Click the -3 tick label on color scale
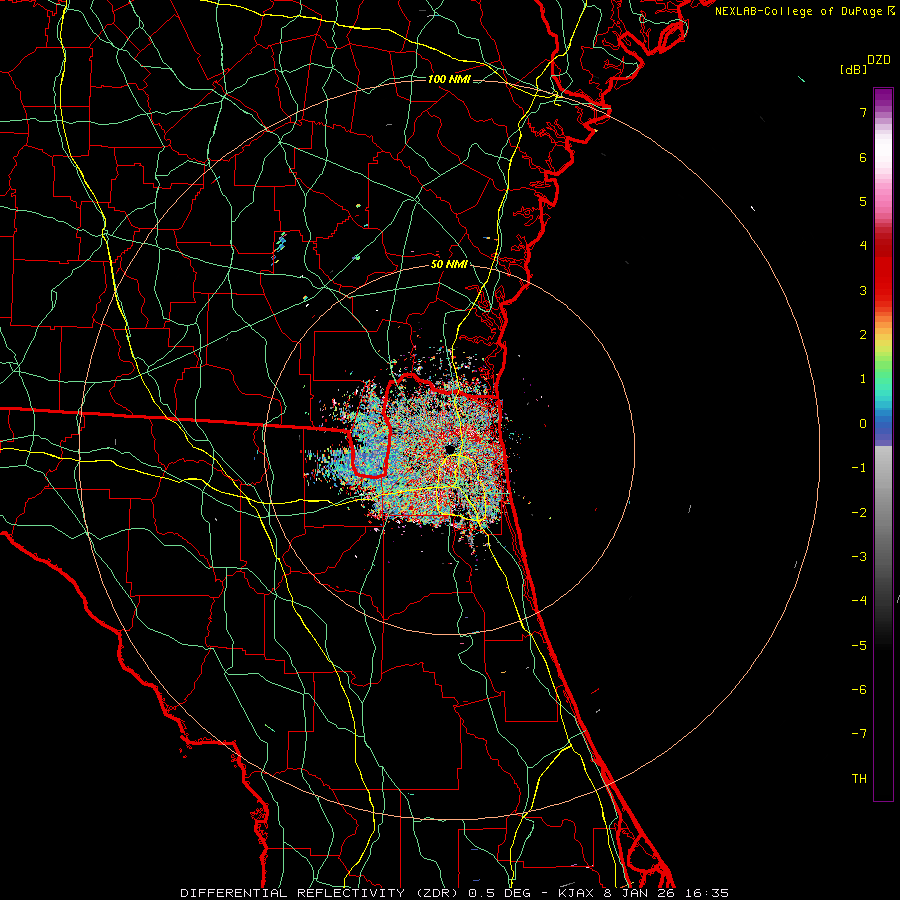Viewport: 900px width, 900px height. 859,557
